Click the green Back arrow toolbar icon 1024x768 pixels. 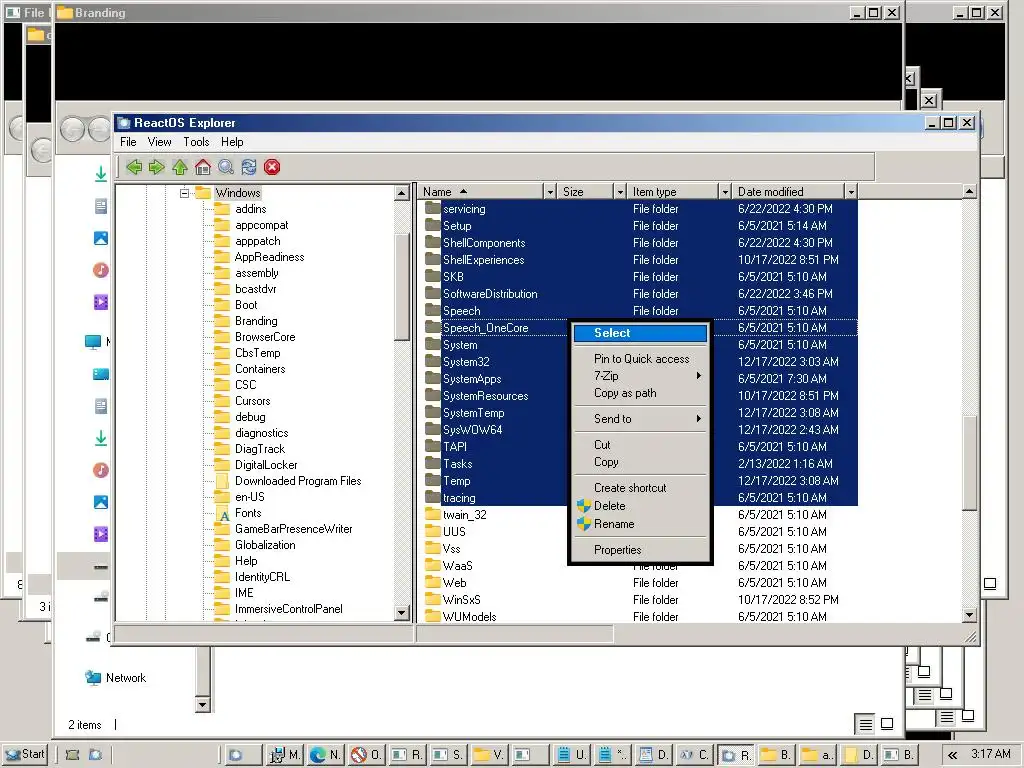[x=134, y=167]
